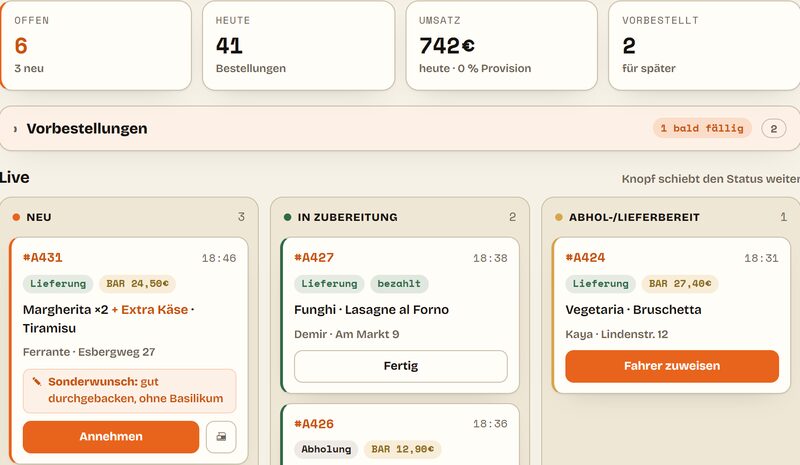Click the Lieferung tag on order #A431

(58, 284)
